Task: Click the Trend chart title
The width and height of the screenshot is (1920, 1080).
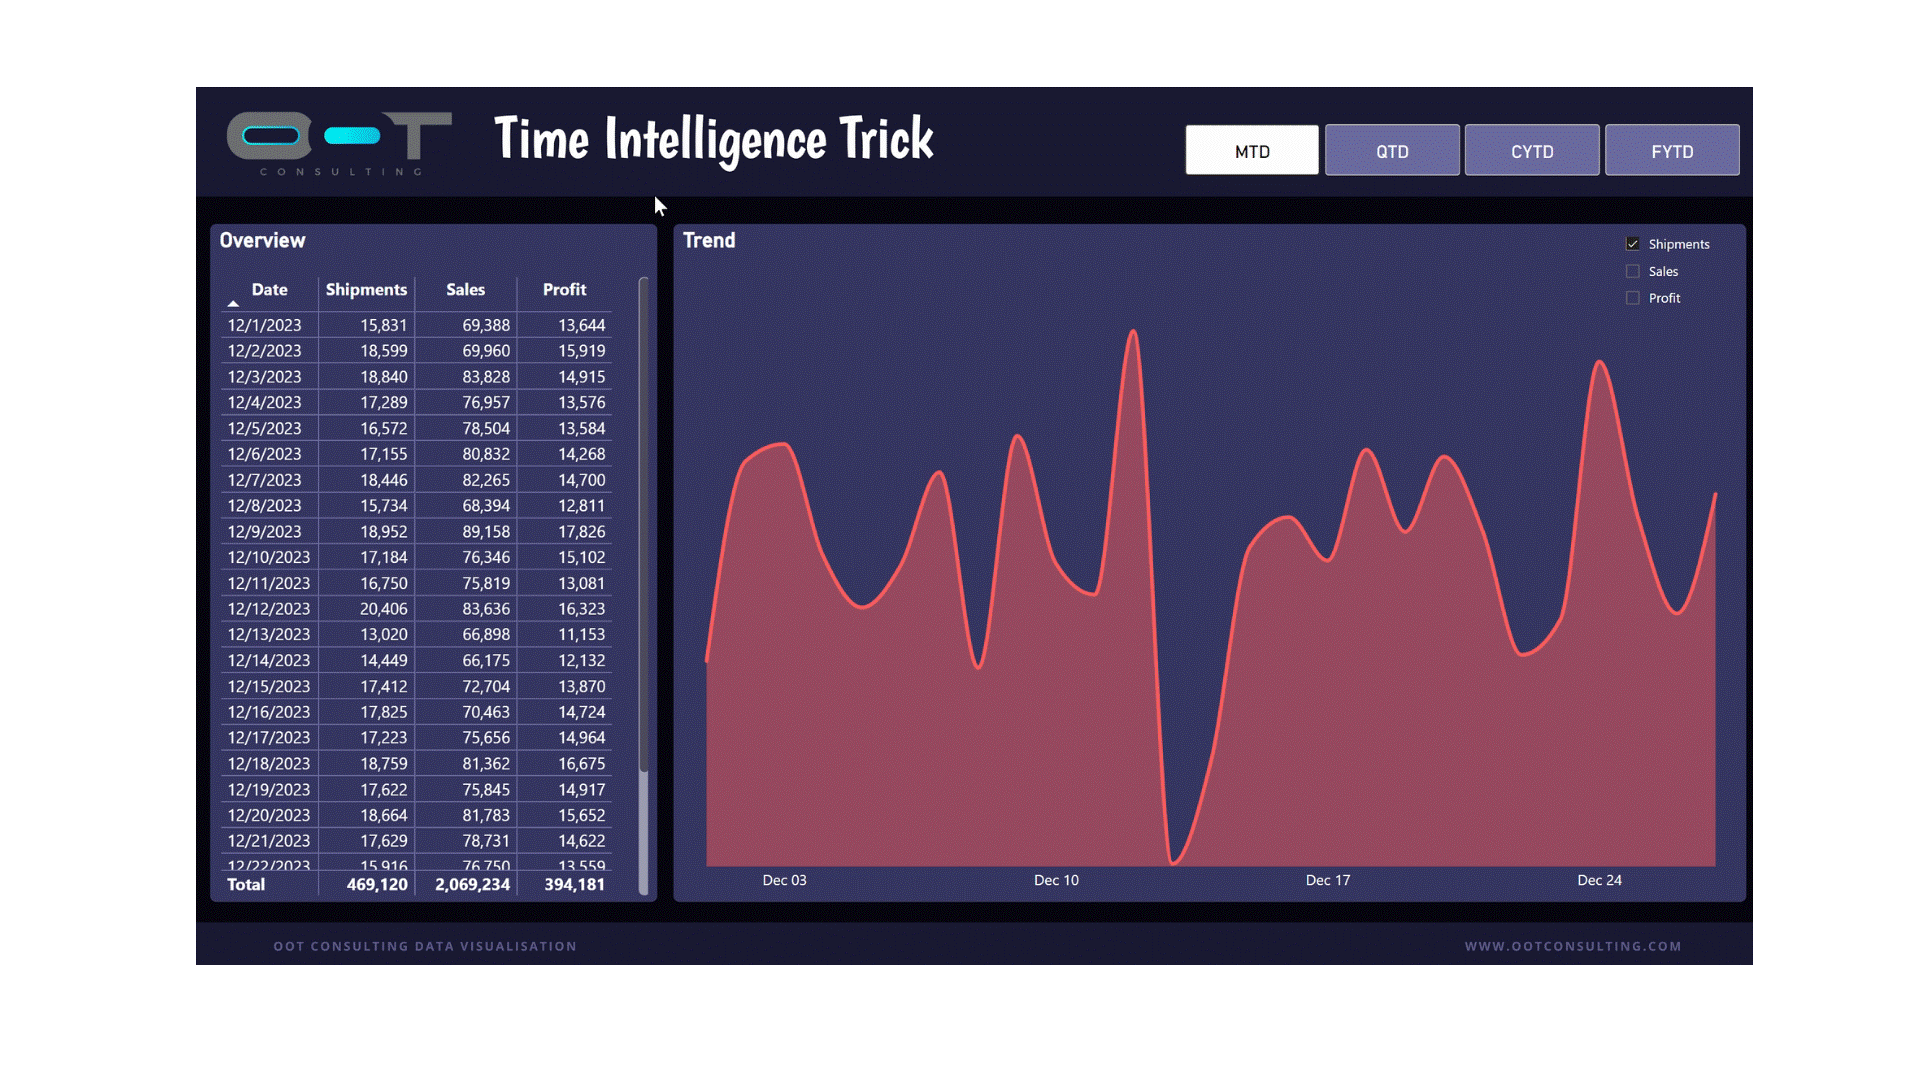Action: click(709, 241)
